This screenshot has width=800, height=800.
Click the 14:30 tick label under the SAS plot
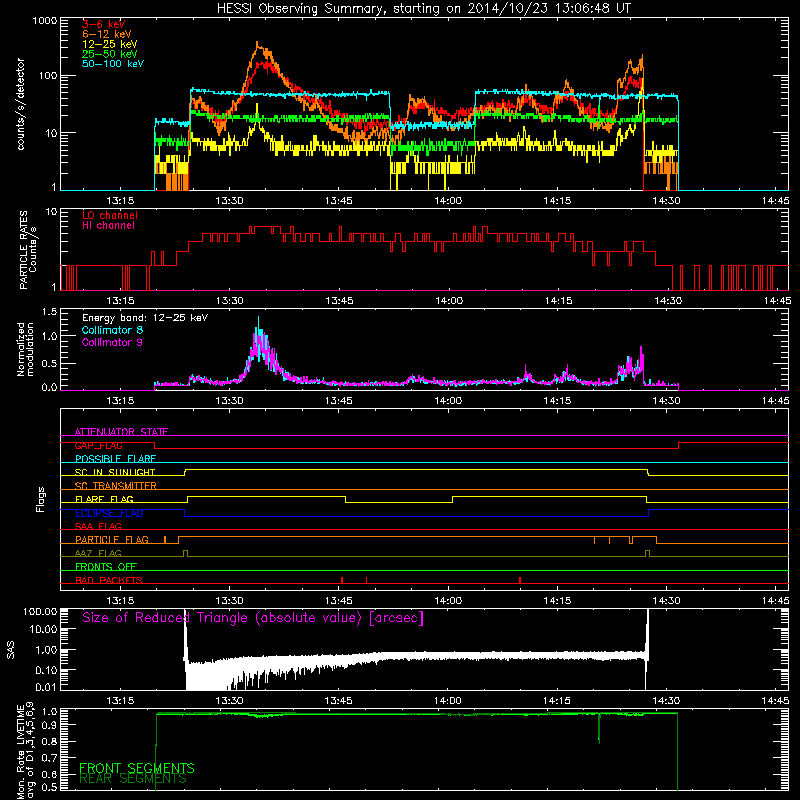666,701
